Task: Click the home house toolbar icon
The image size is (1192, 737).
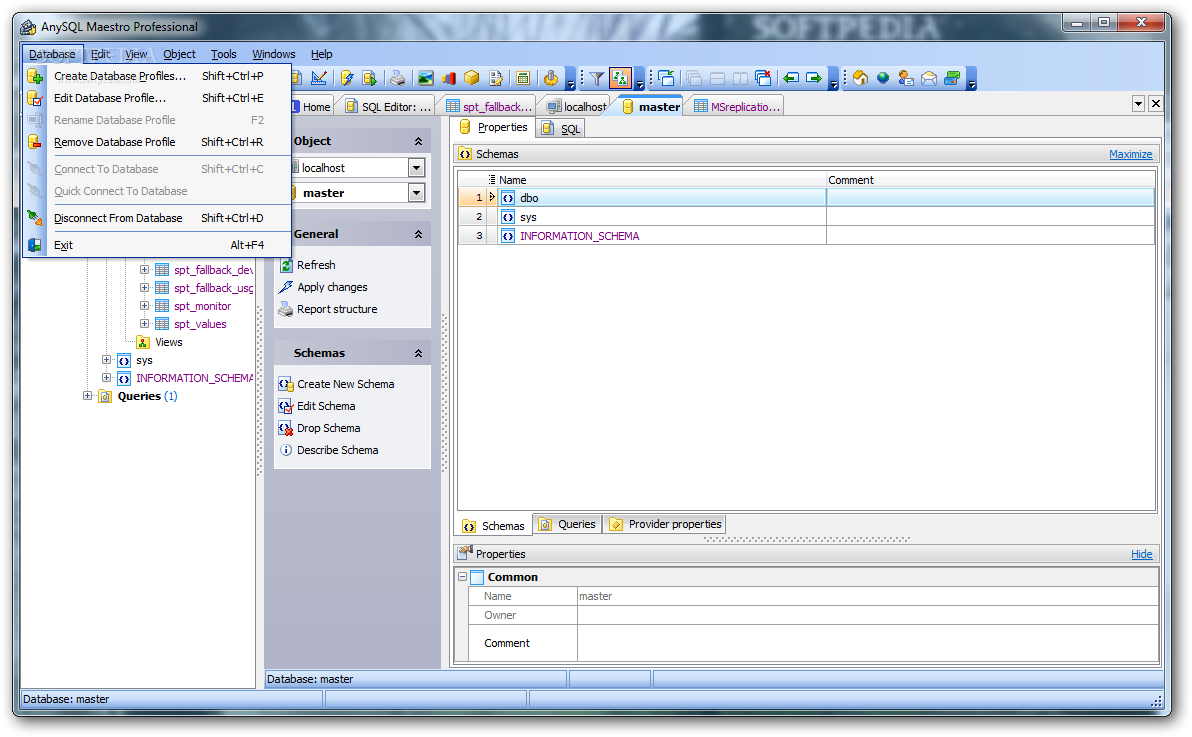Action: point(860,78)
